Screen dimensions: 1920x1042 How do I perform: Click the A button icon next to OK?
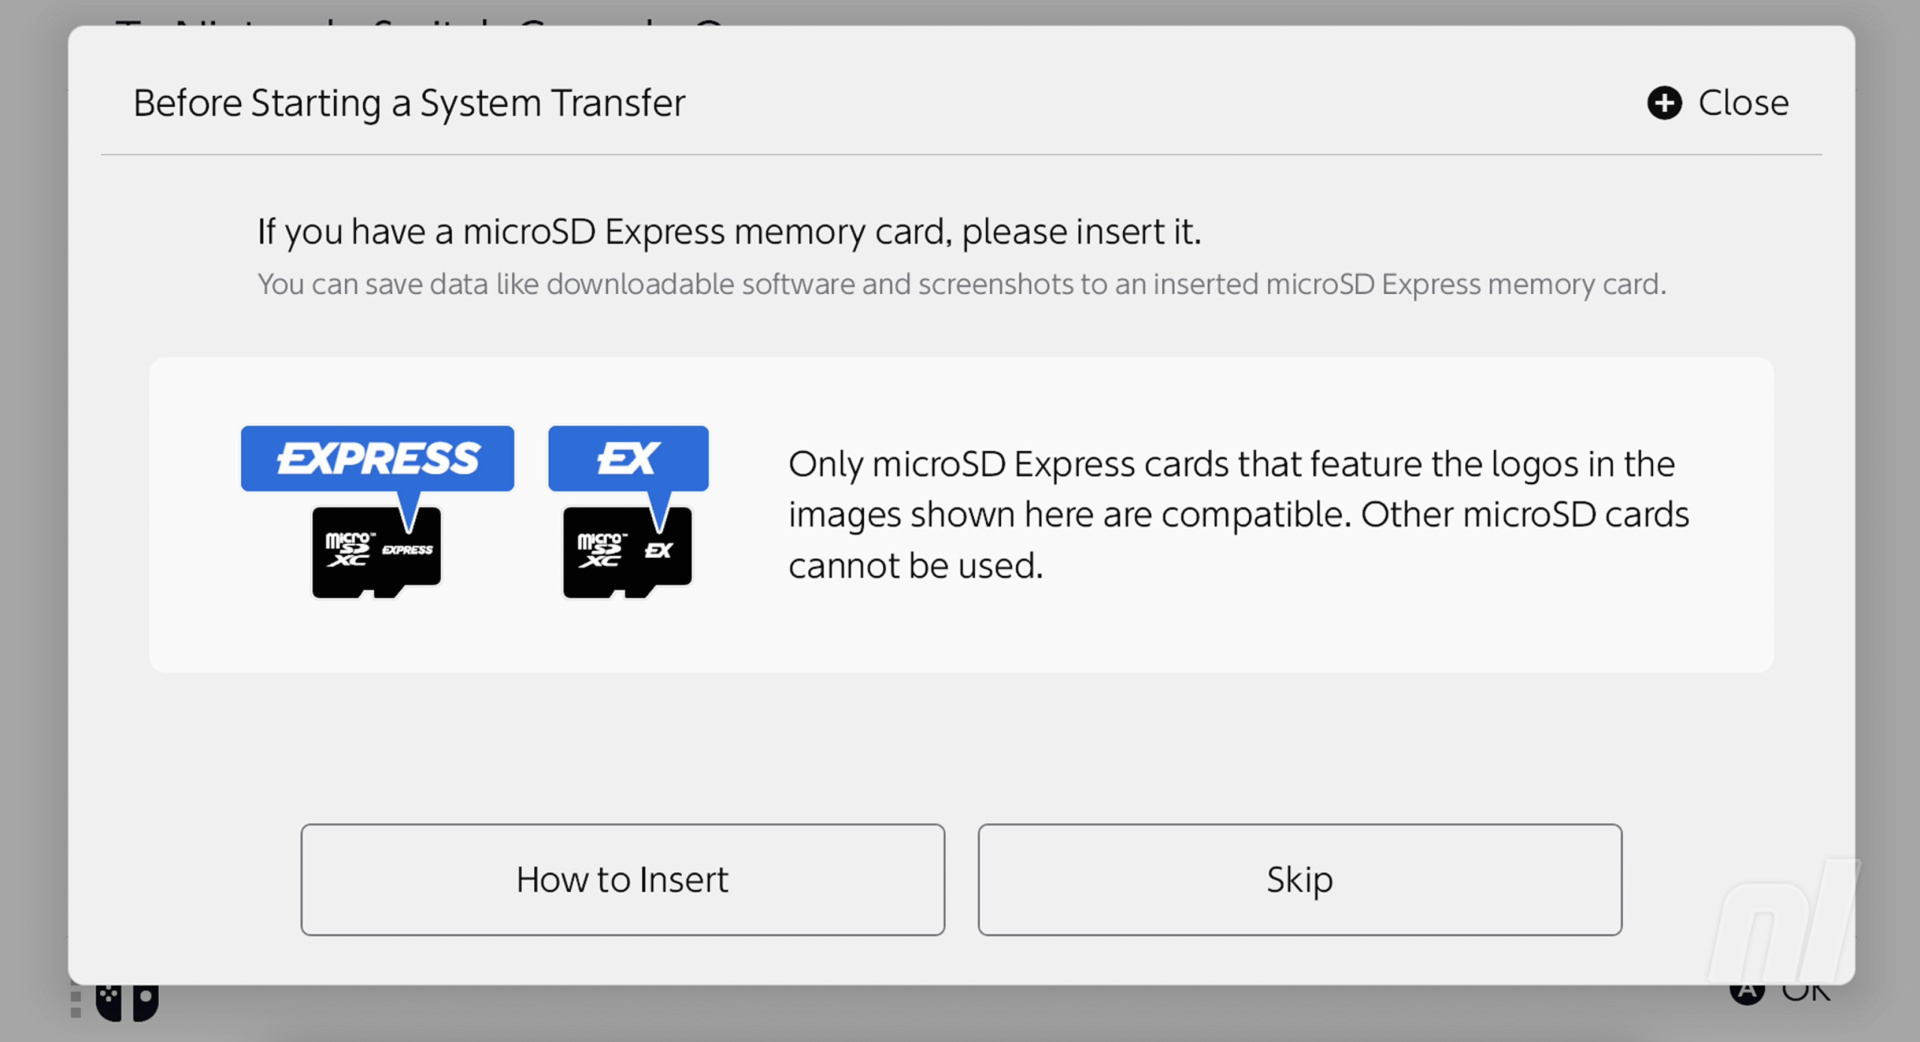pyautogui.click(x=1746, y=994)
